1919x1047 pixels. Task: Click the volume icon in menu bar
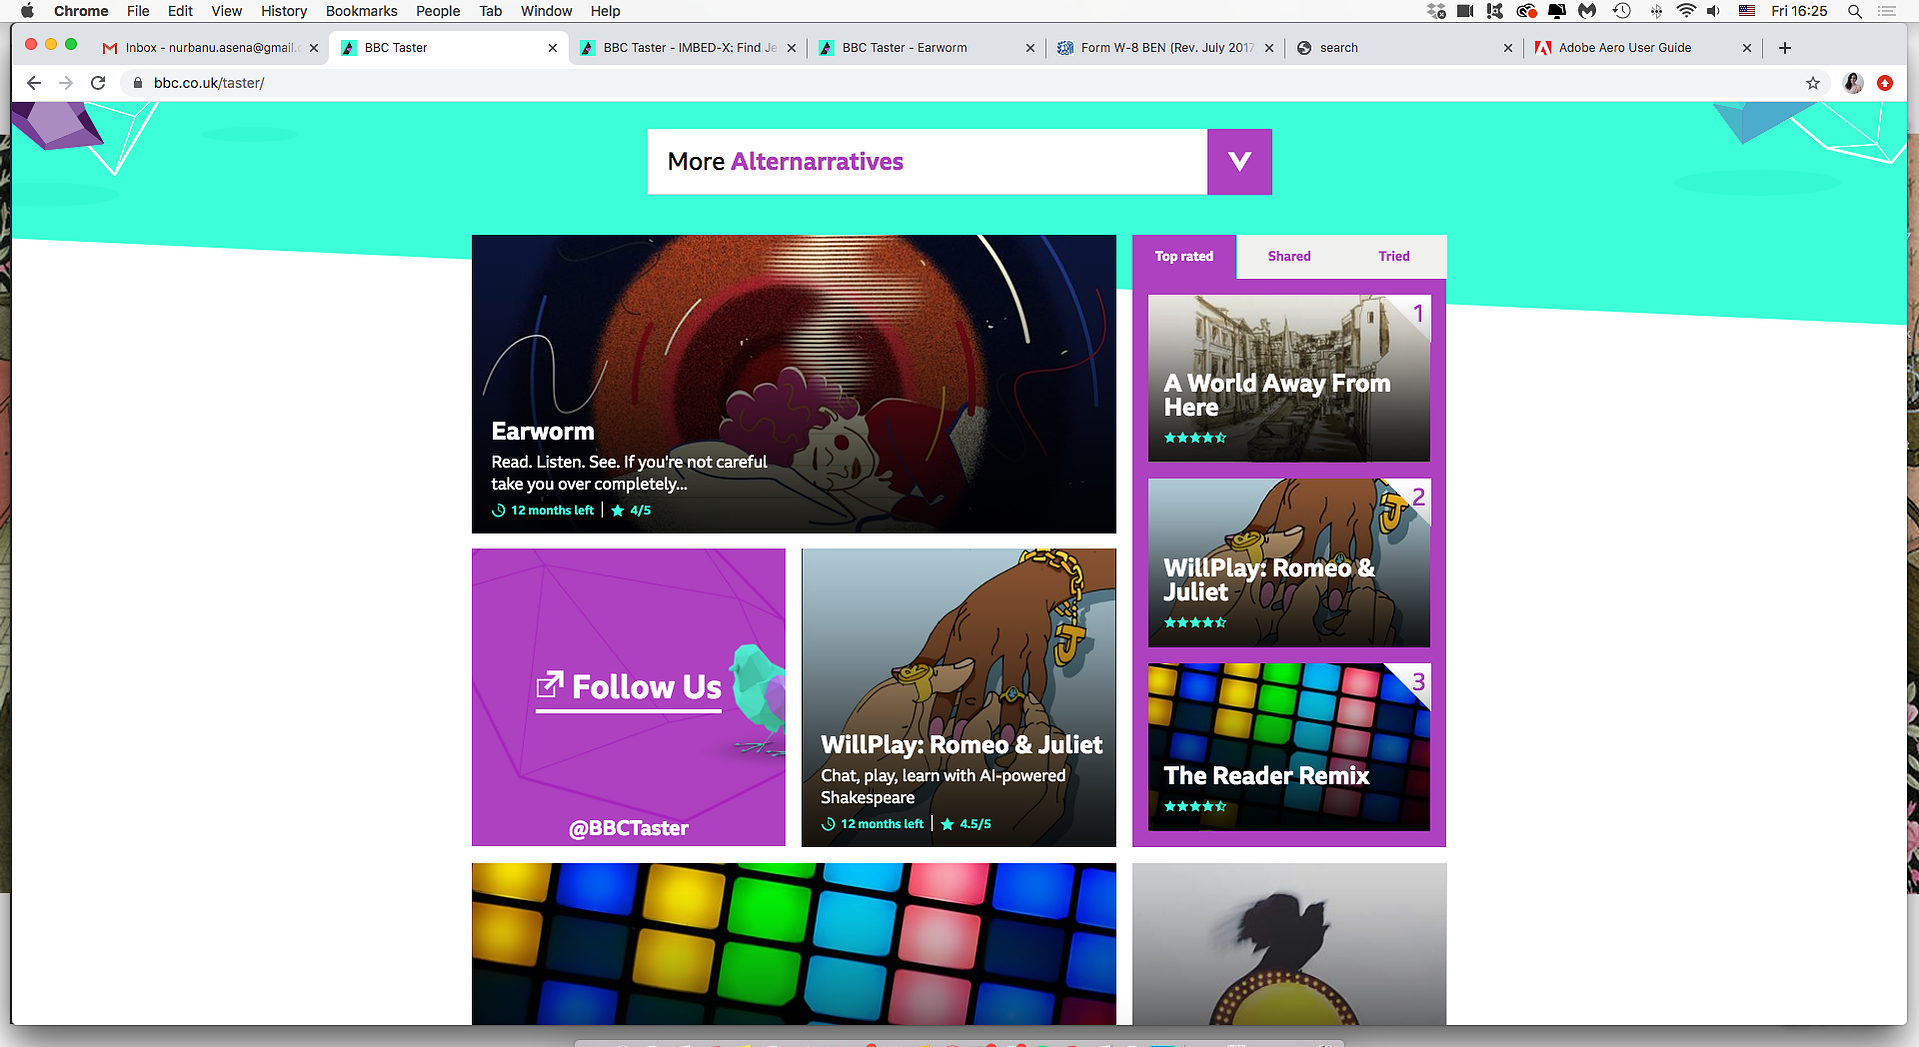[1714, 11]
